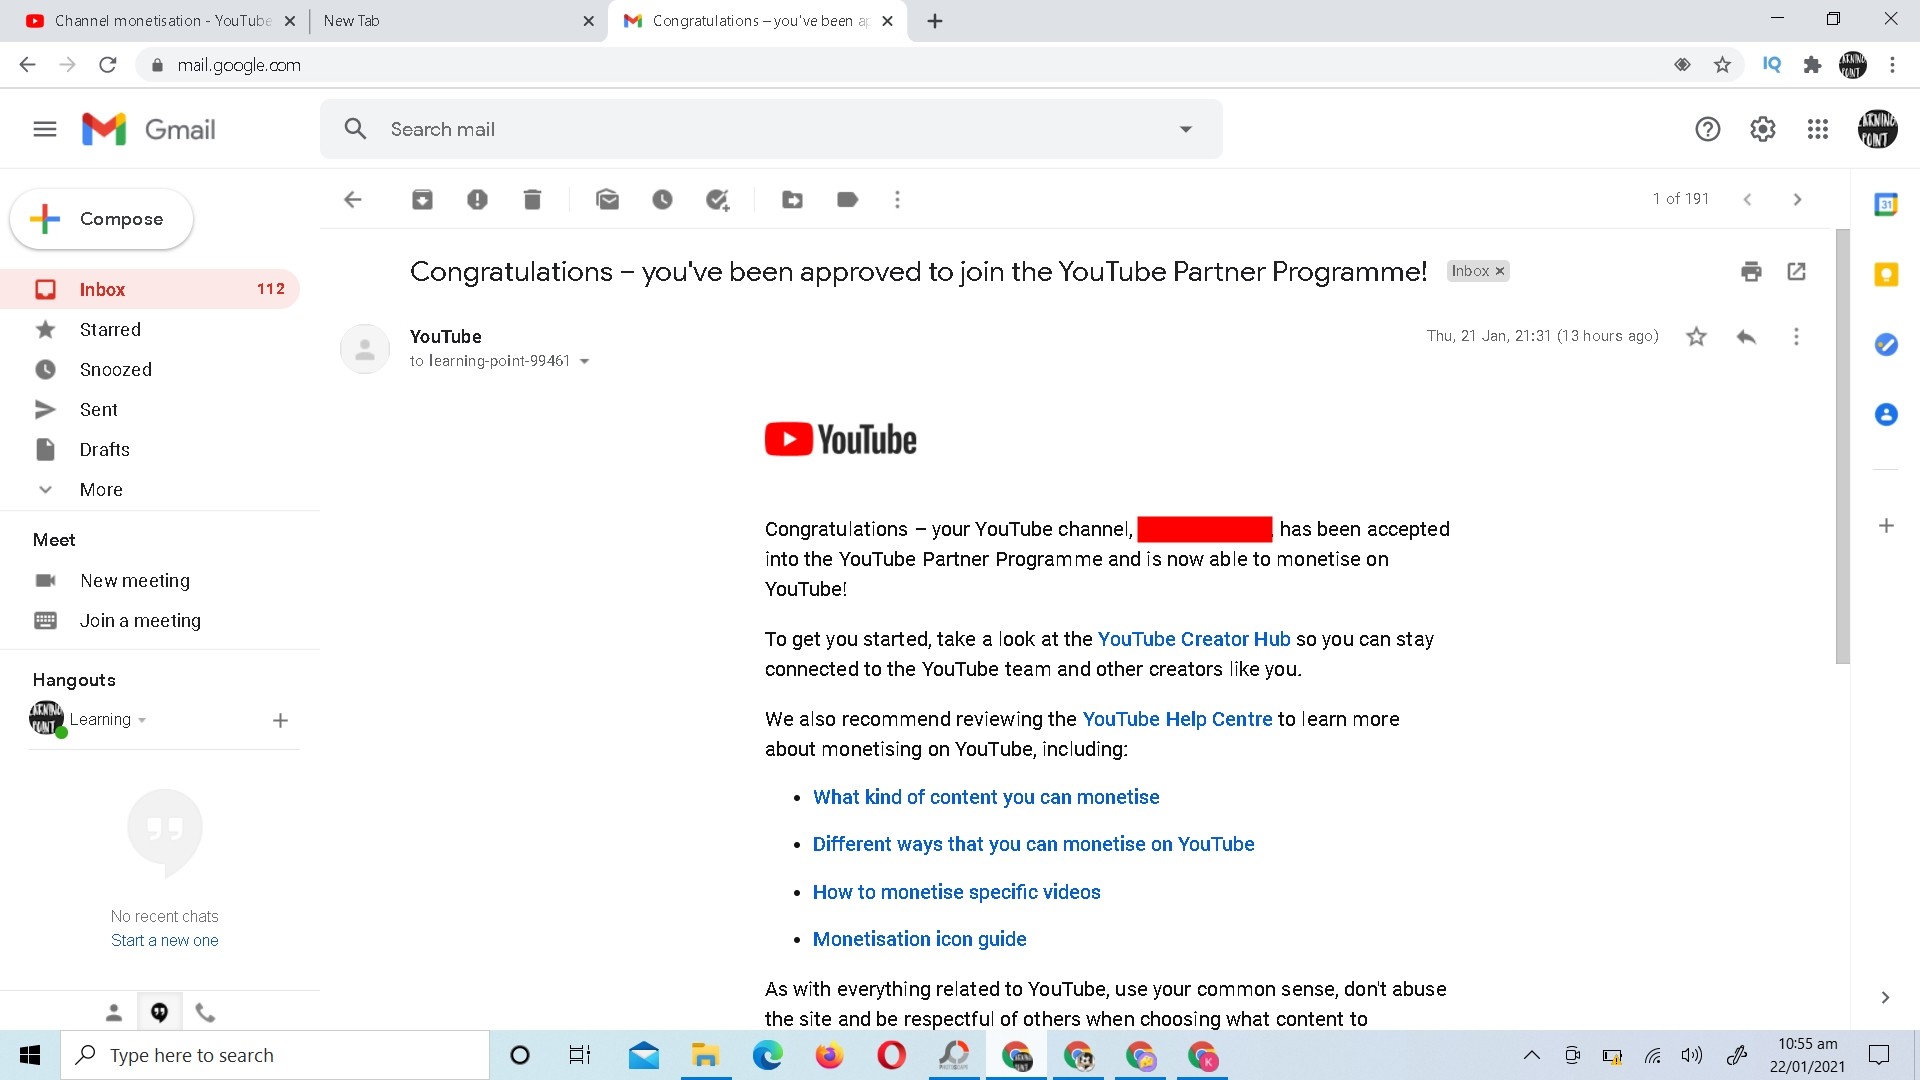Open Calendar side panel

tap(1886, 205)
